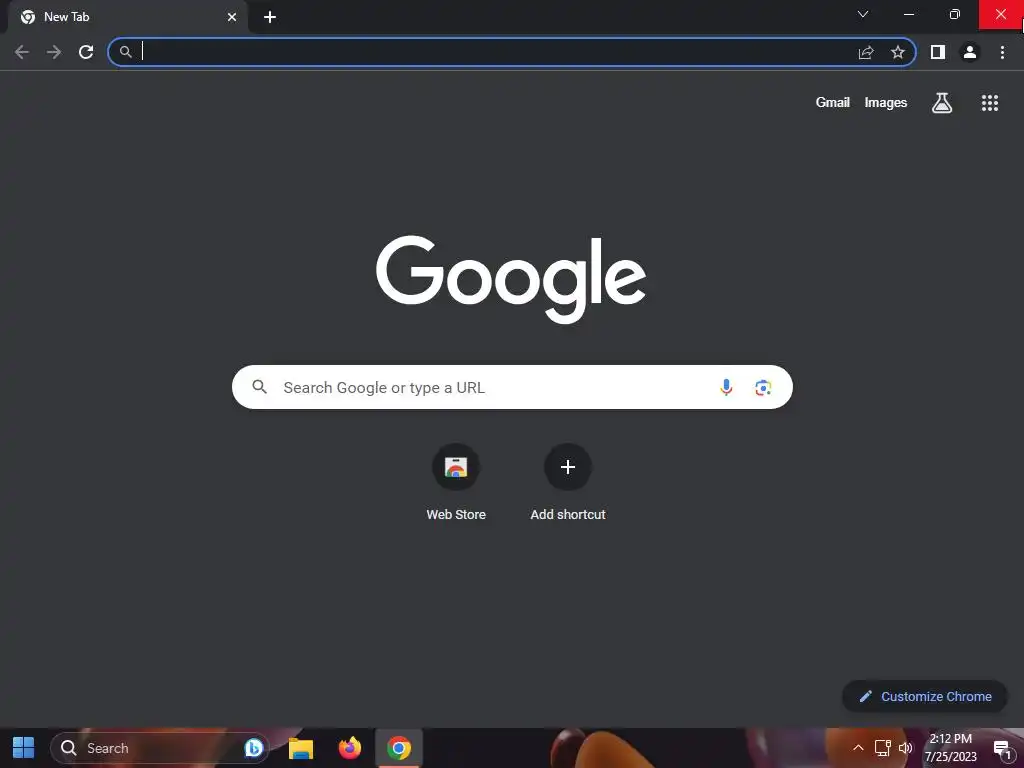Image resolution: width=1024 pixels, height=768 pixels.
Task: Restore down the Chrome window
Action: (955, 14)
